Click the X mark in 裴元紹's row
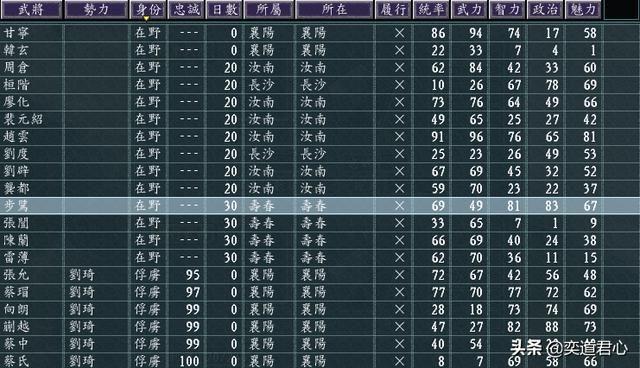The width and height of the screenshot is (640, 368). point(400,119)
